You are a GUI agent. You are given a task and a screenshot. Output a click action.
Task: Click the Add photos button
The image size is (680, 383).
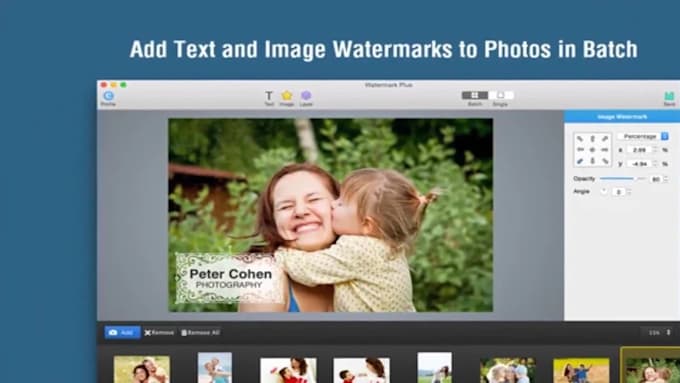click(122, 333)
